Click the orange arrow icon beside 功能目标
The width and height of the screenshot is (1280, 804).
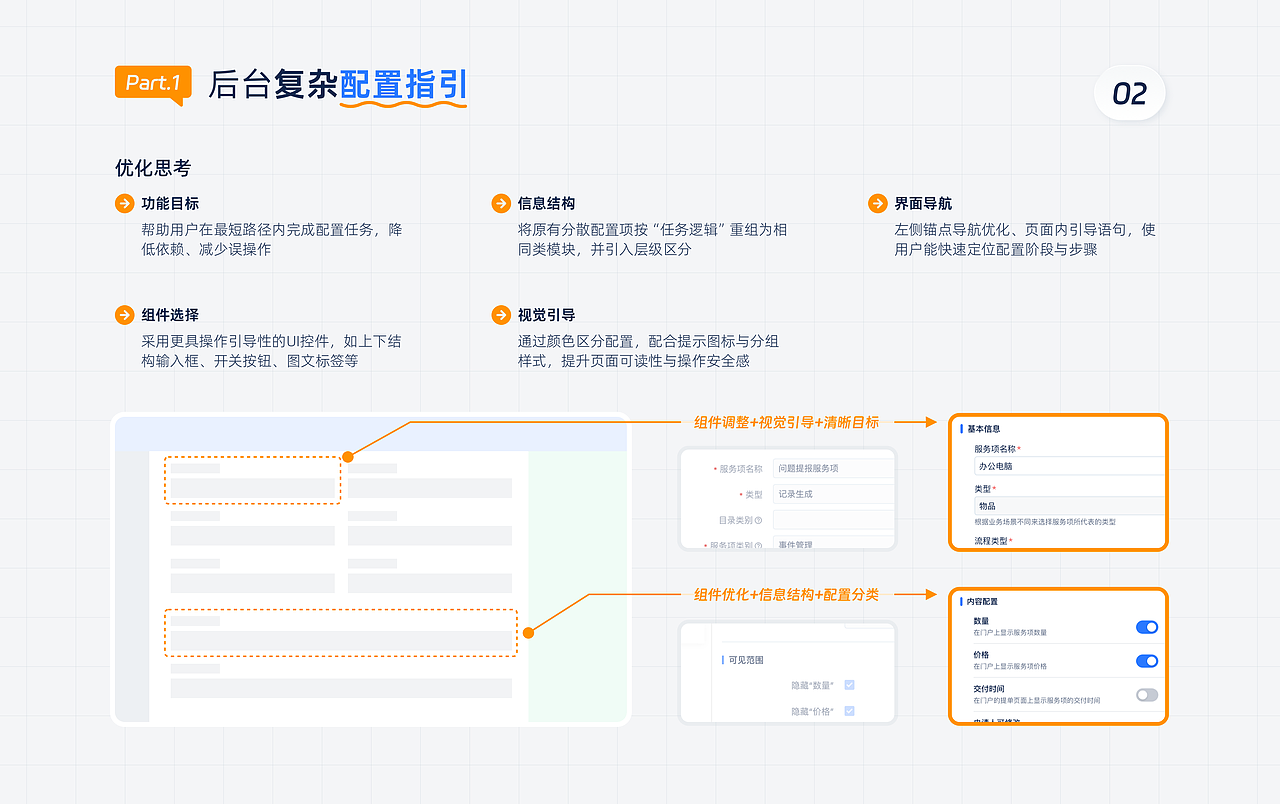coord(124,203)
